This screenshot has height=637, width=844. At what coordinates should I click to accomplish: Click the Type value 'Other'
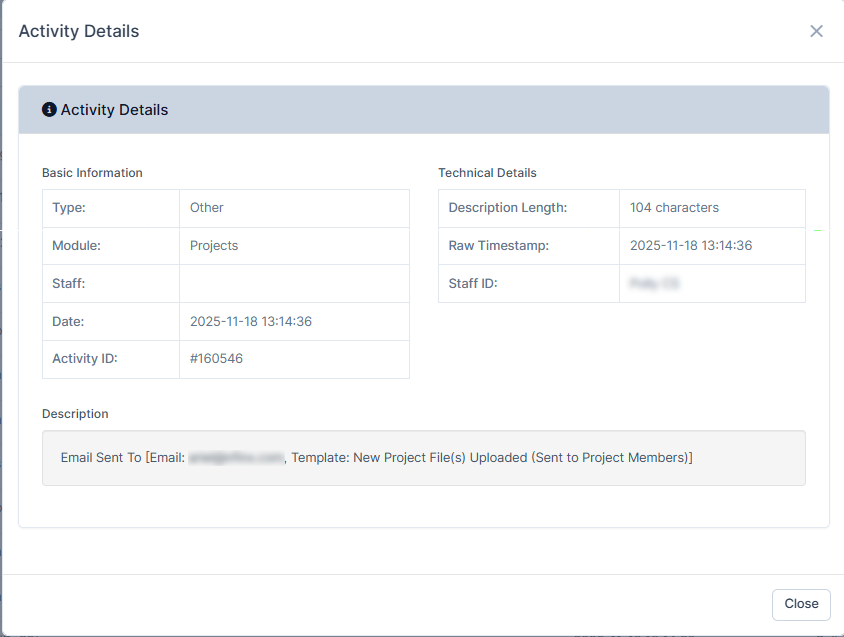point(207,208)
